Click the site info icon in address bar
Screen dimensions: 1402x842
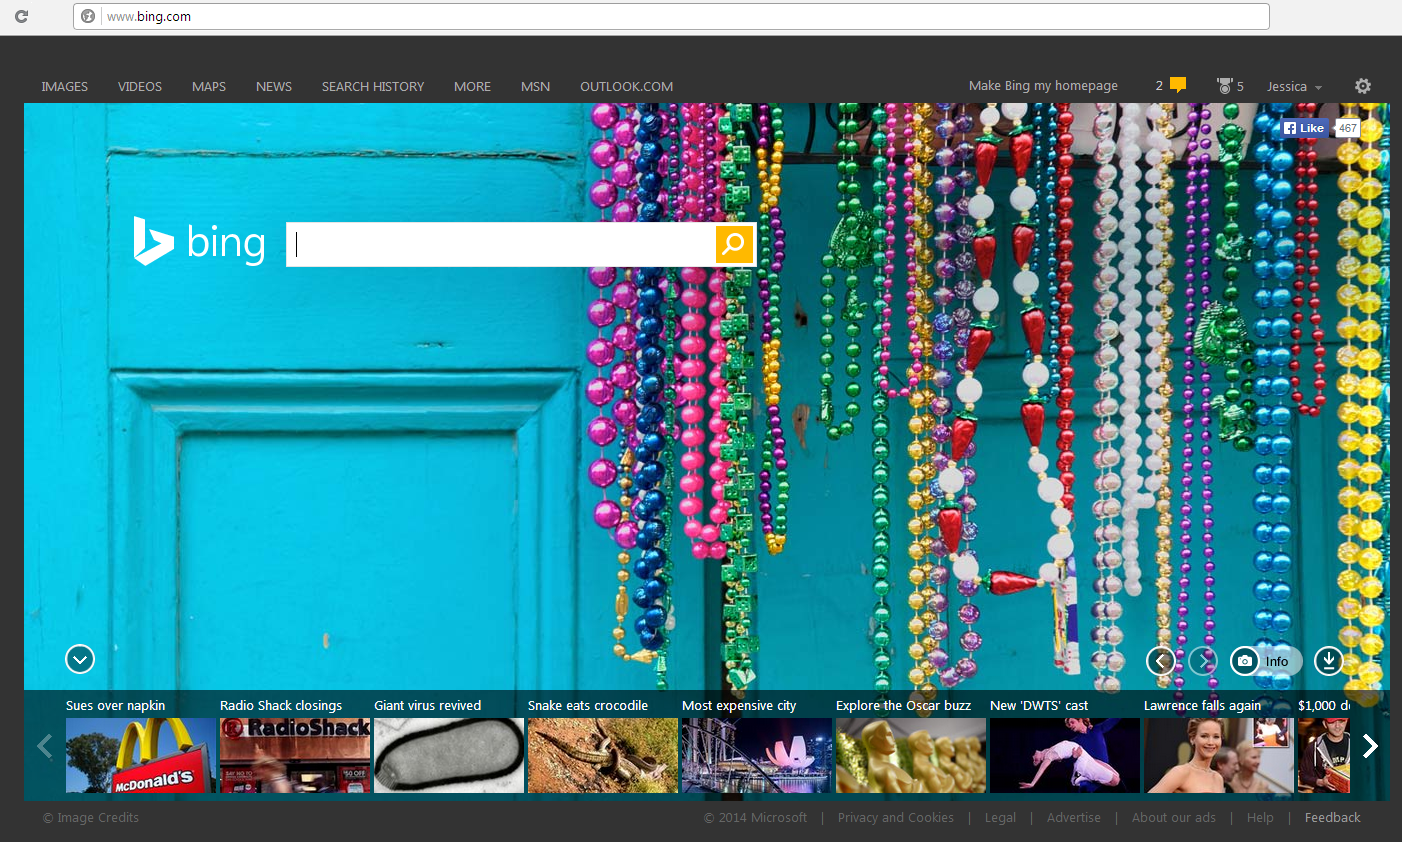coord(88,16)
